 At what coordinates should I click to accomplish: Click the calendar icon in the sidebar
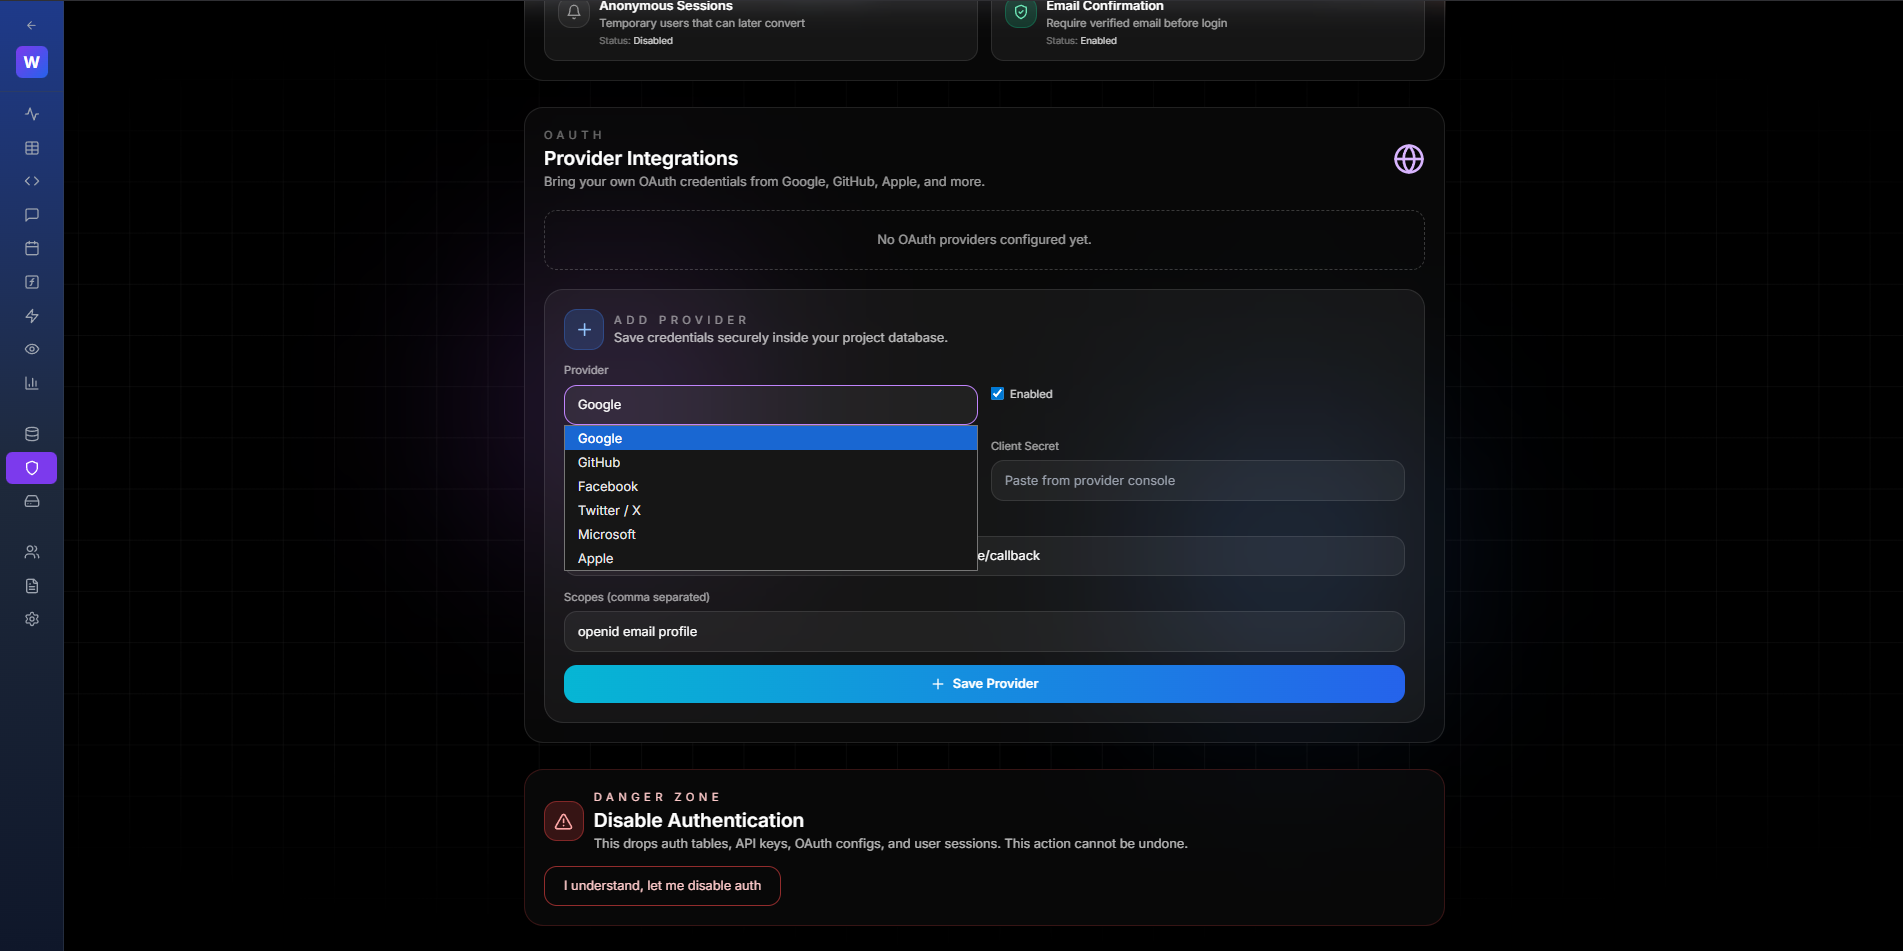31,248
